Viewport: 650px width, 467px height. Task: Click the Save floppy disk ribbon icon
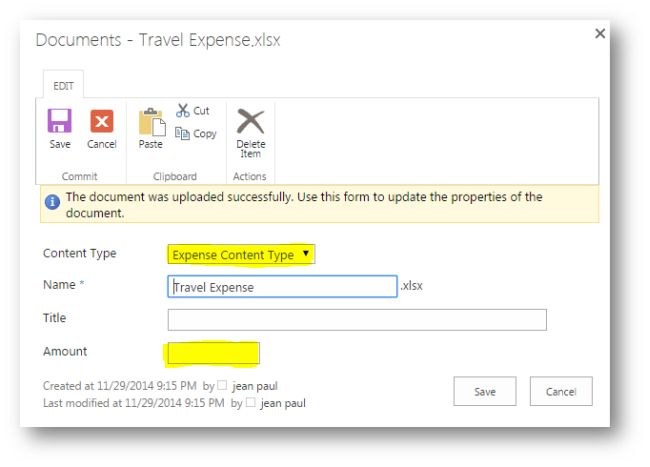point(60,121)
